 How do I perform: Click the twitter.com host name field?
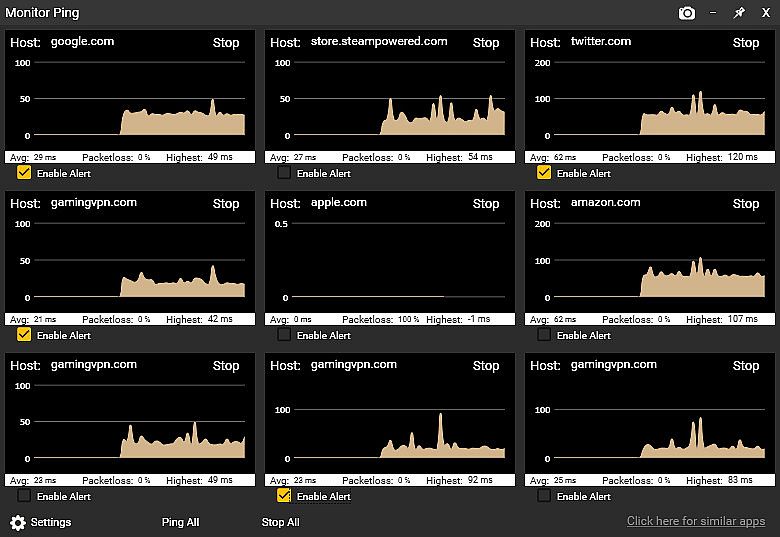[x=601, y=42]
